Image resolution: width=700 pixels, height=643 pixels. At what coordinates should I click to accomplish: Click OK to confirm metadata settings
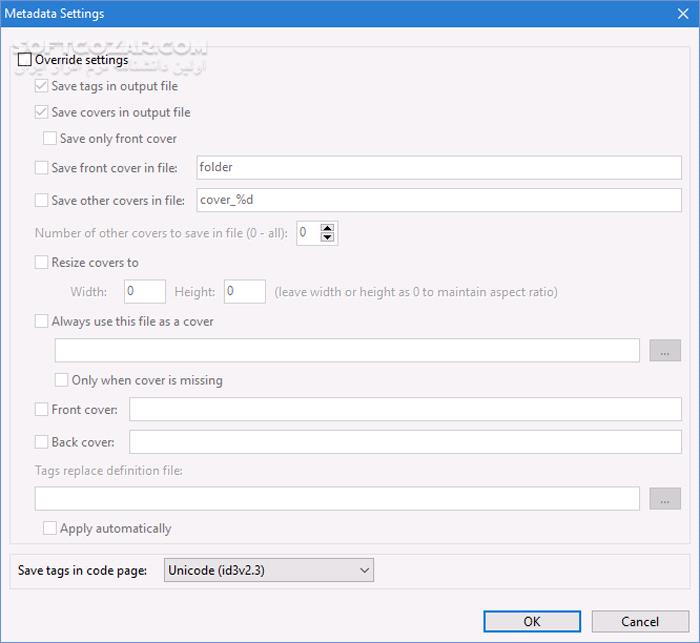531,621
